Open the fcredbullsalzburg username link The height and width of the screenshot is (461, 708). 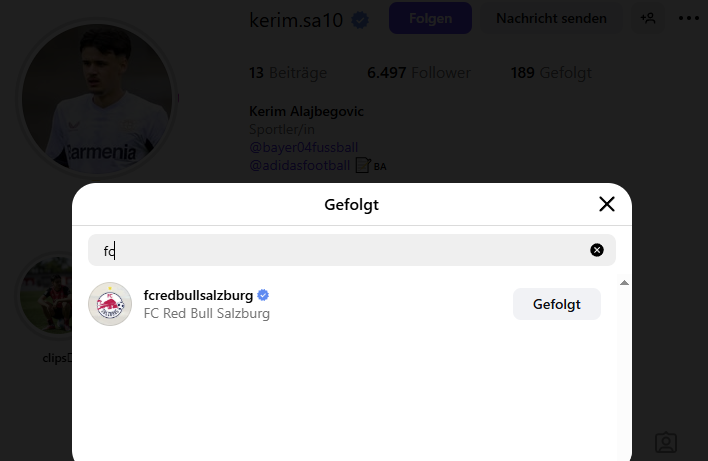point(198,295)
